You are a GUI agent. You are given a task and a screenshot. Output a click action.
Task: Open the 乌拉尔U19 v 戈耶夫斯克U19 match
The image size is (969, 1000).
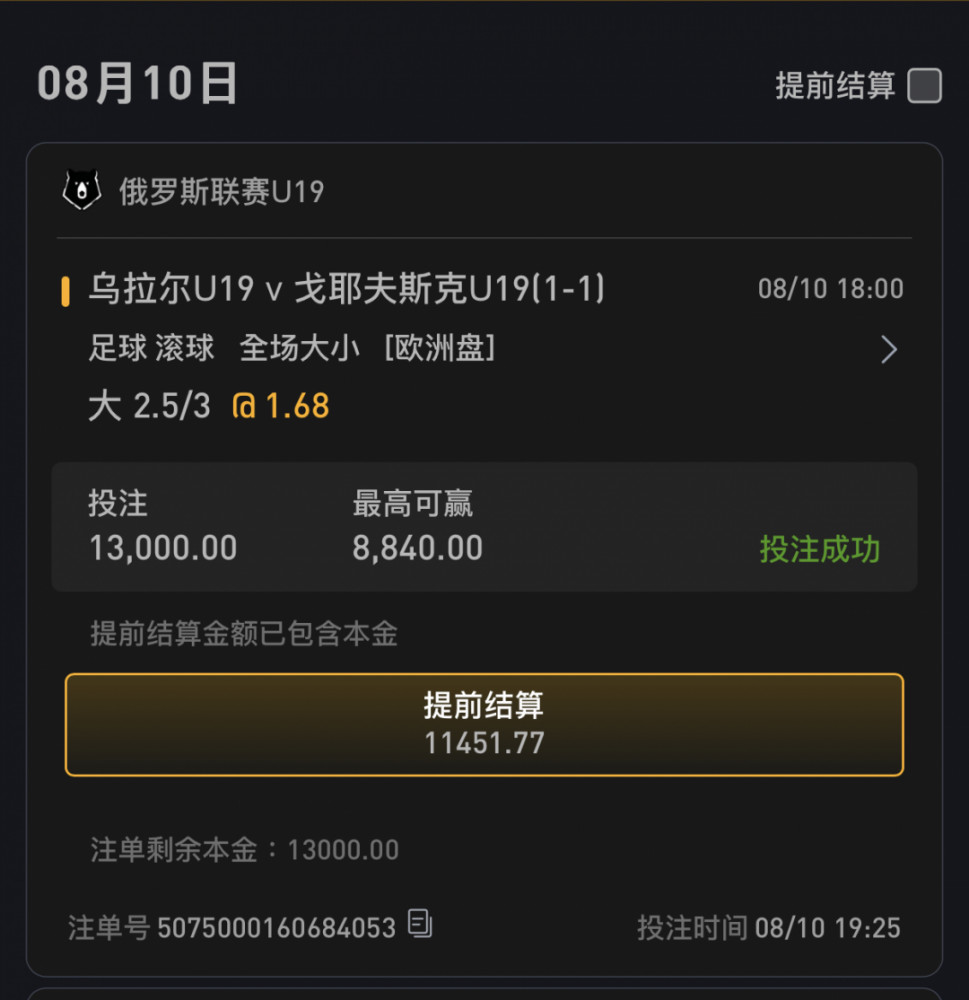coord(346,288)
